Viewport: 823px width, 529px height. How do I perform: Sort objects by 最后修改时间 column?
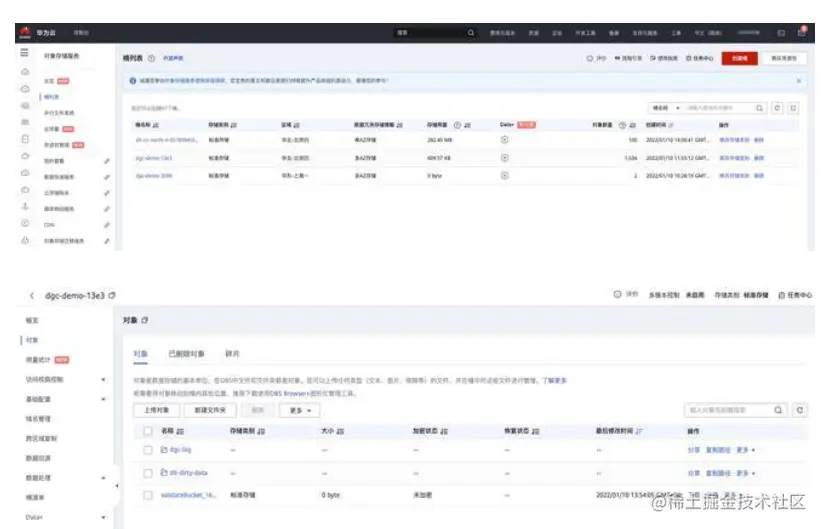[x=639, y=431]
